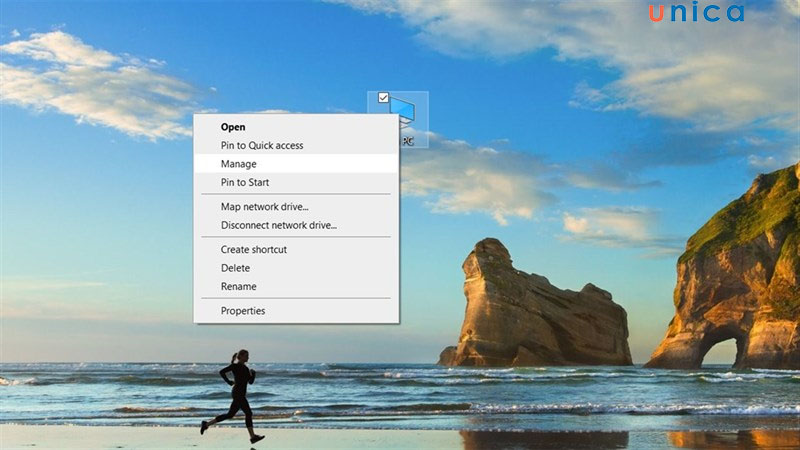Screen dimensions: 800x450
Task: Untick the This PC icon checkbox
Action: tap(383, 97)
